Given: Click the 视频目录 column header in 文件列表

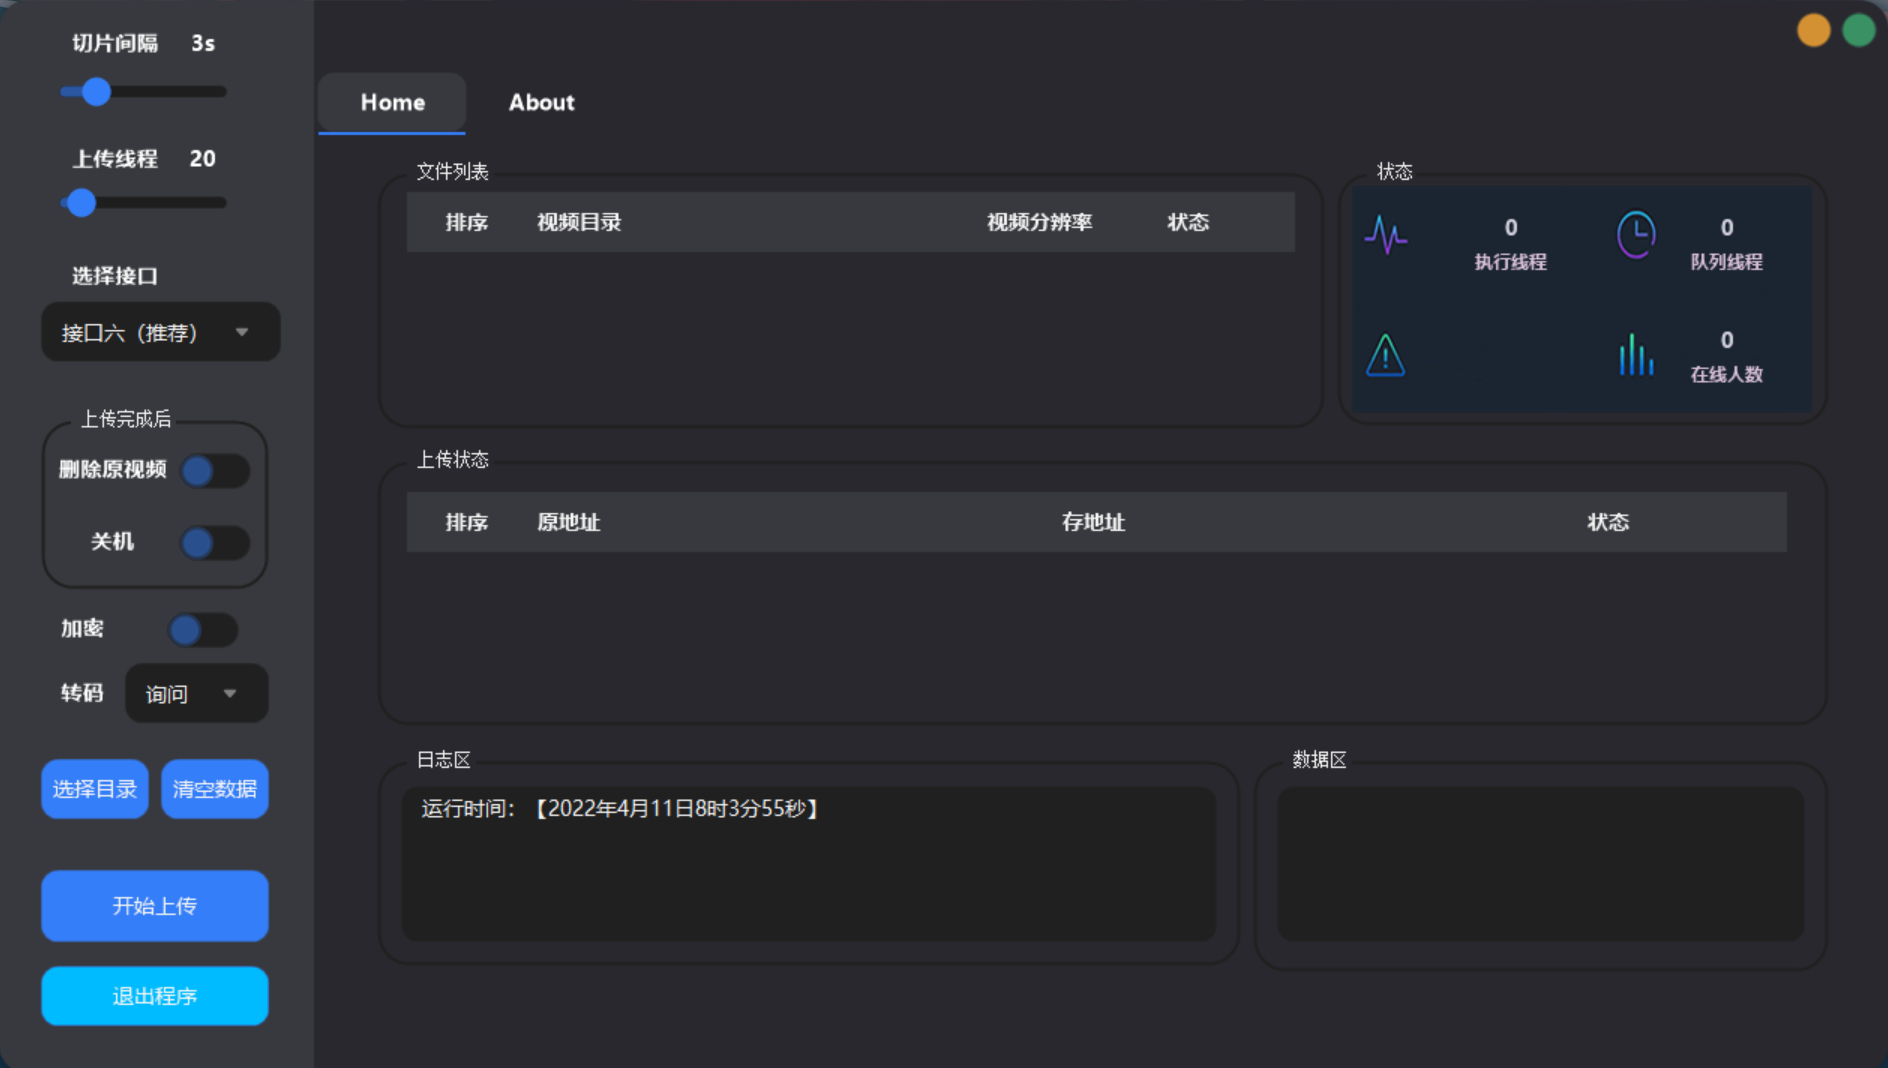Looking at the screenshot, I should (x=579, y=222).
